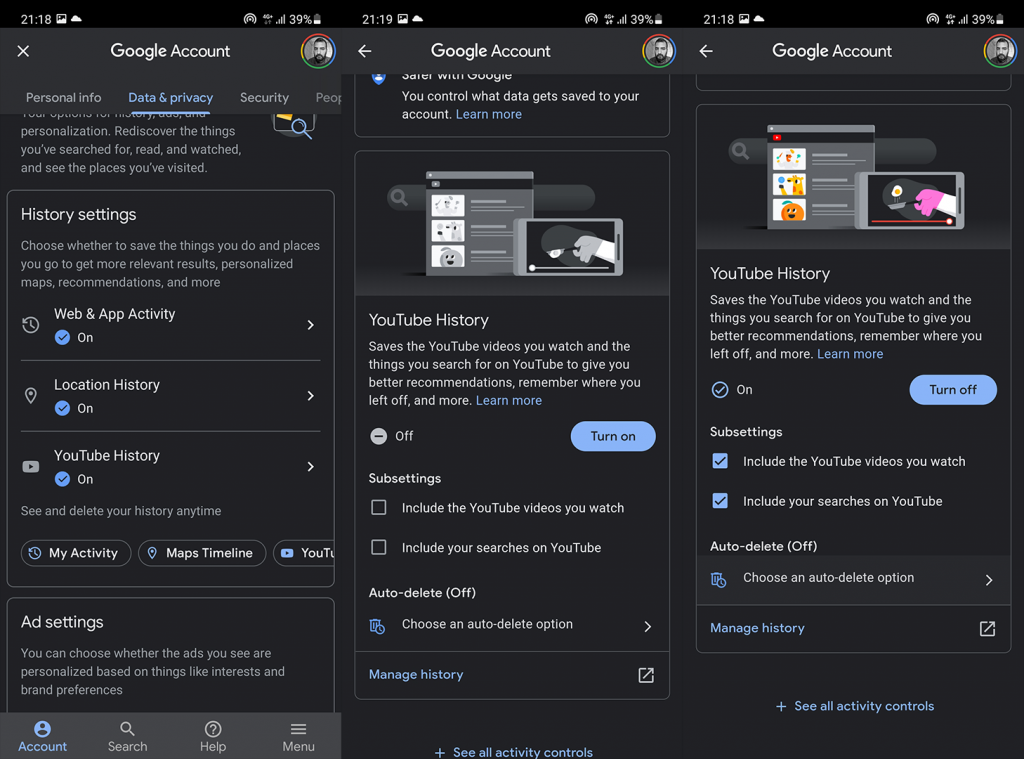Image resolution: width=1024 pixels, height=759 pixels.
Task: Tap Account in bottom navigation
Action: pyautogui.click(x=42, y=736)
